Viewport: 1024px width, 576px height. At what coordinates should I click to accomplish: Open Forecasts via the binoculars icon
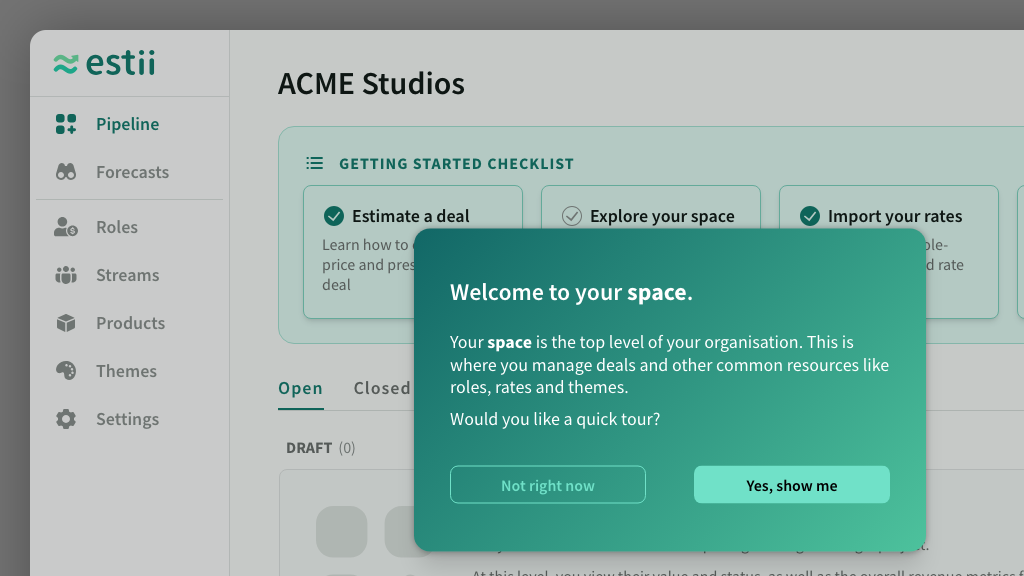[x=66, y=172]
